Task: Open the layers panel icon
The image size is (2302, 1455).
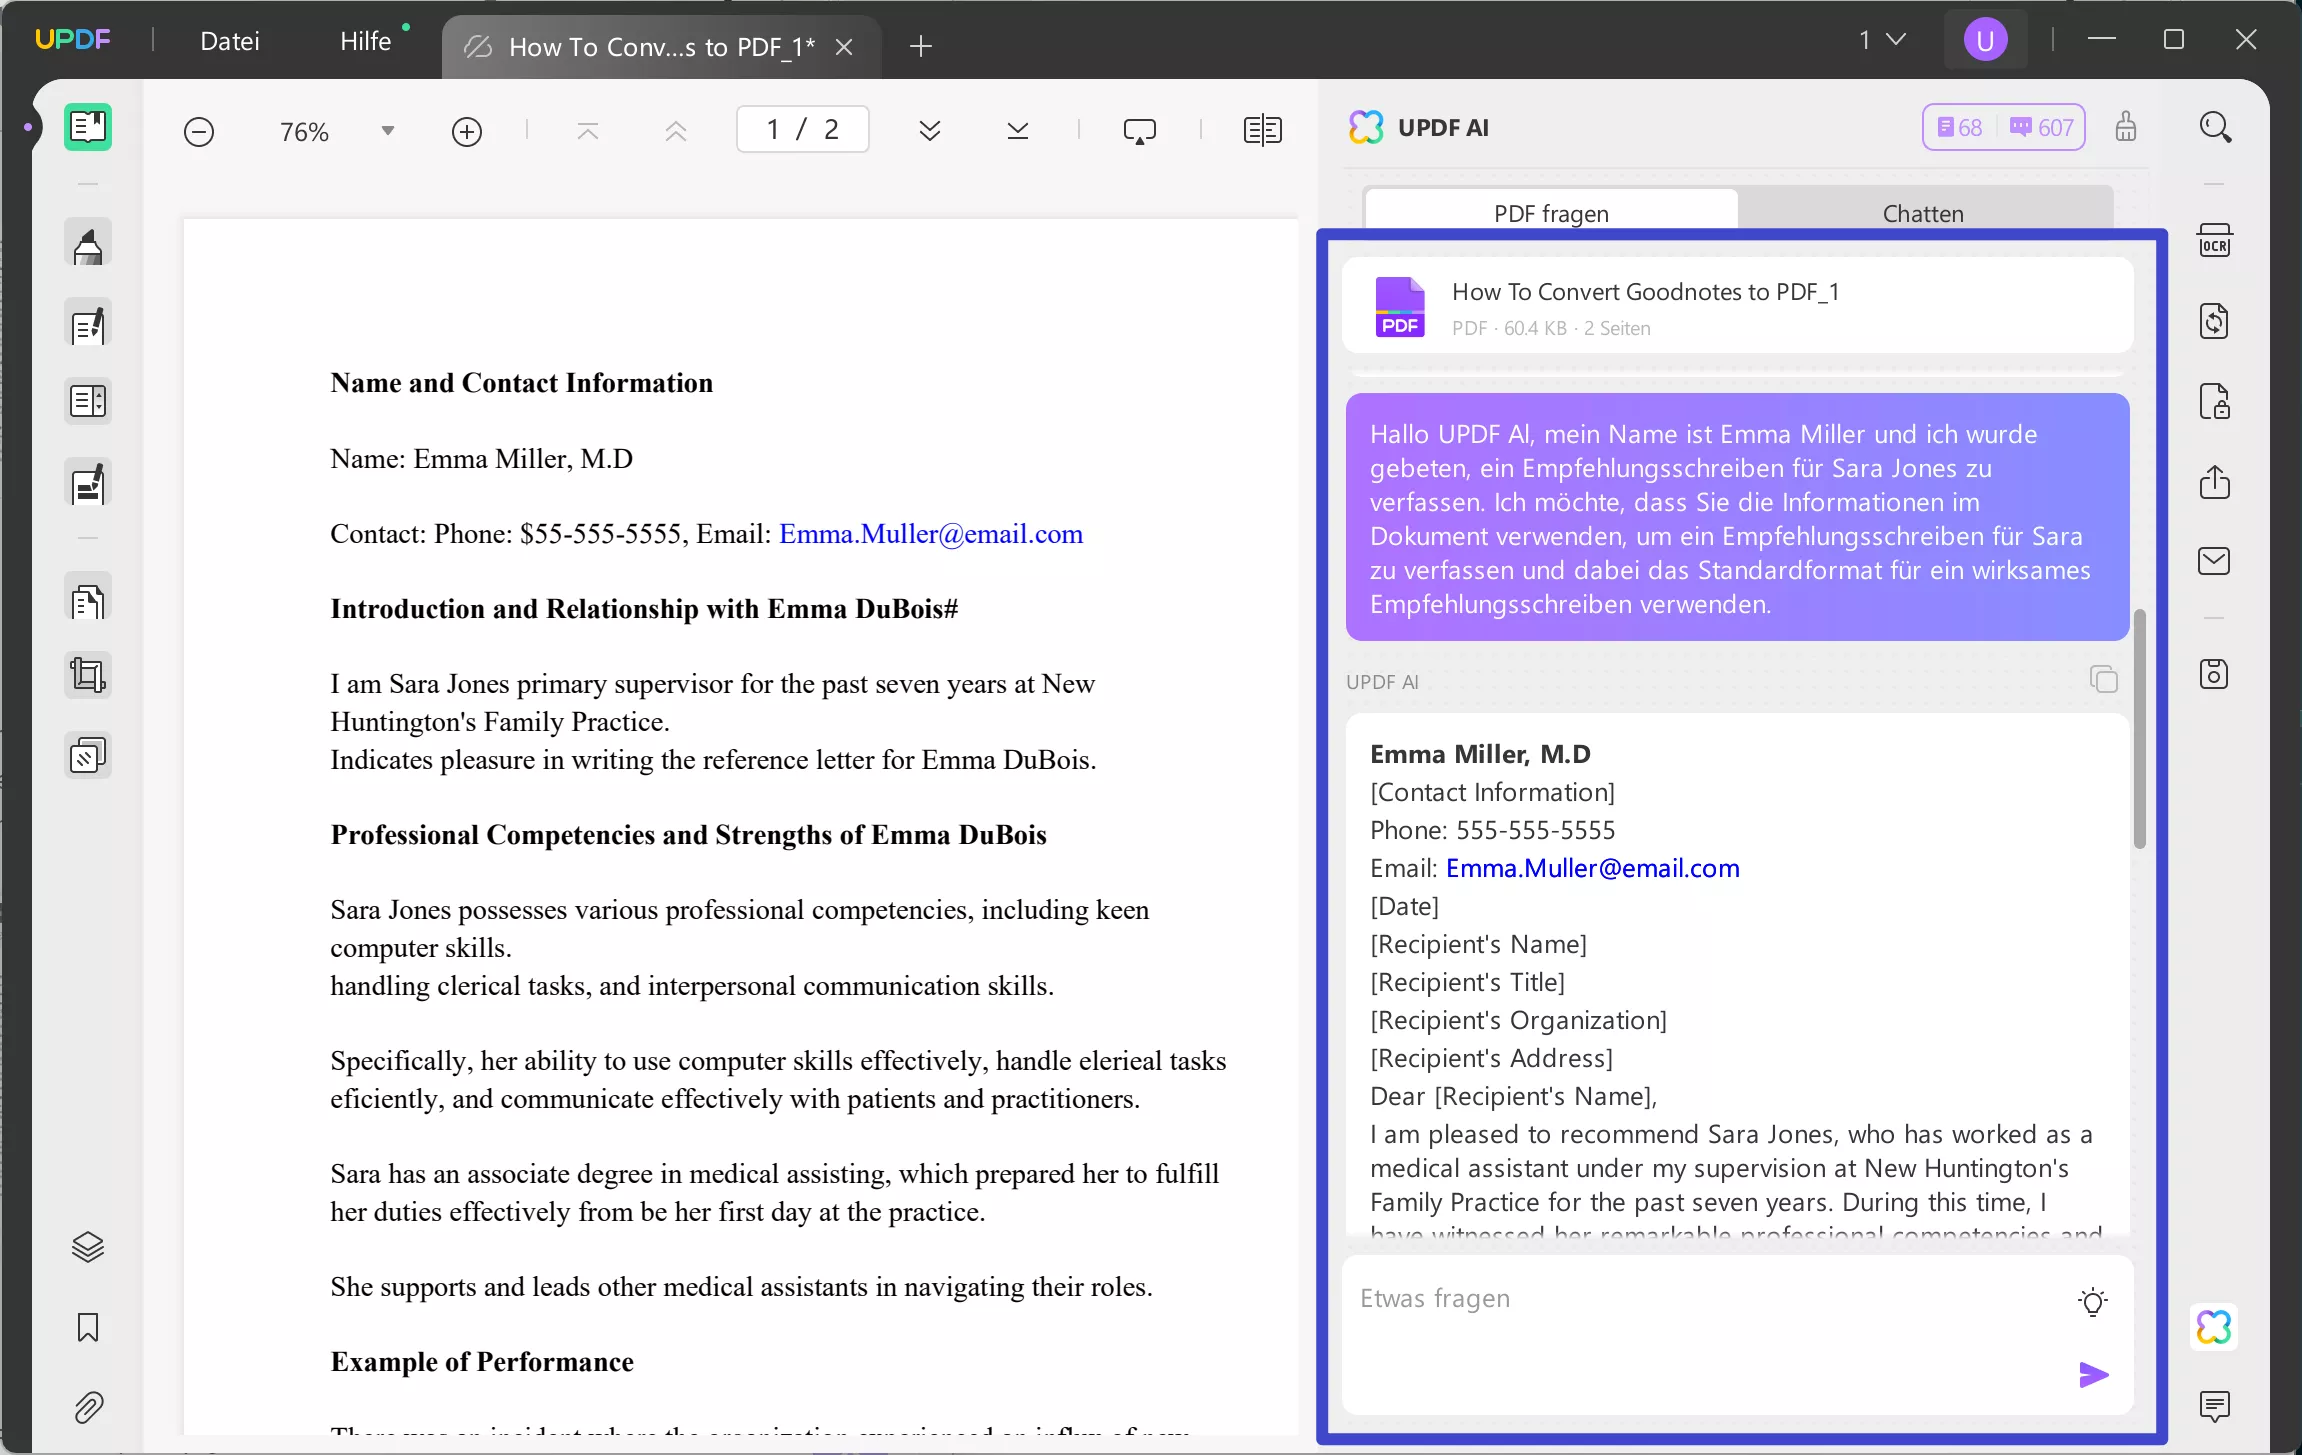Action: click(x=88, y=1247)
